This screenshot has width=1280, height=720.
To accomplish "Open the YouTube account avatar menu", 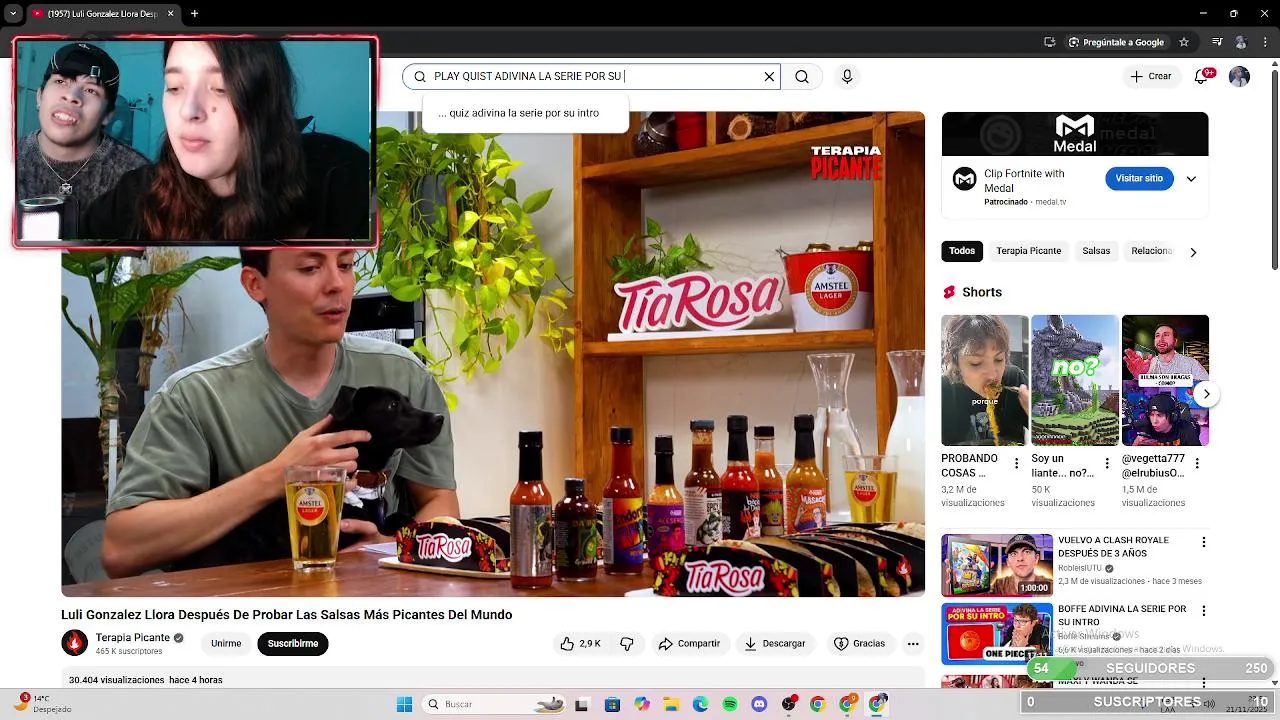I will pyautogui.click(x=1239, y=76).
